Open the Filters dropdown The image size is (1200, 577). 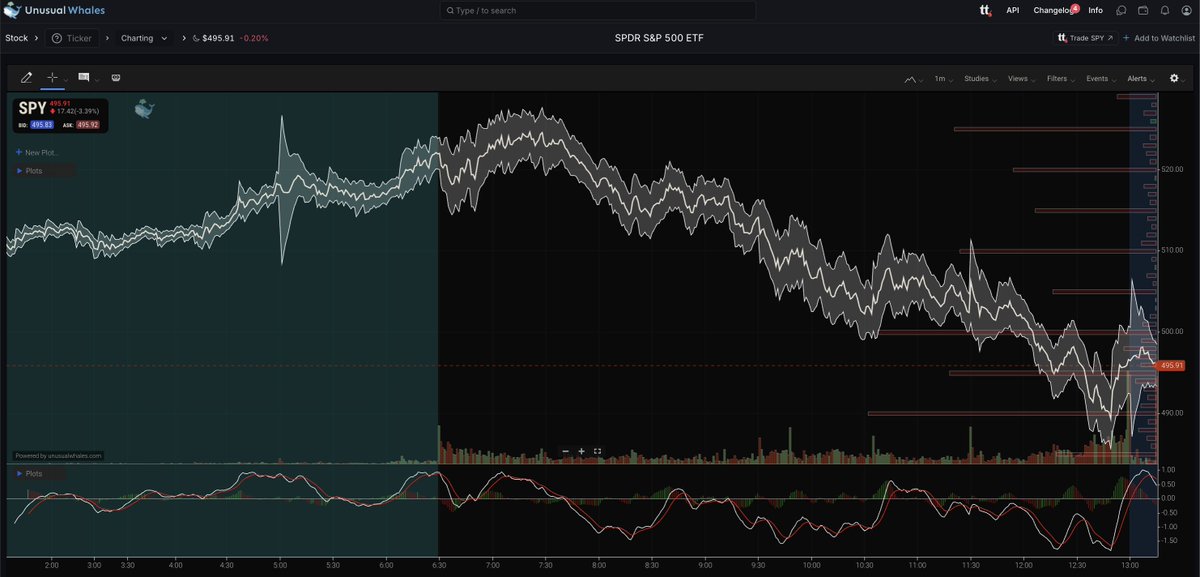click(1060, 78)
